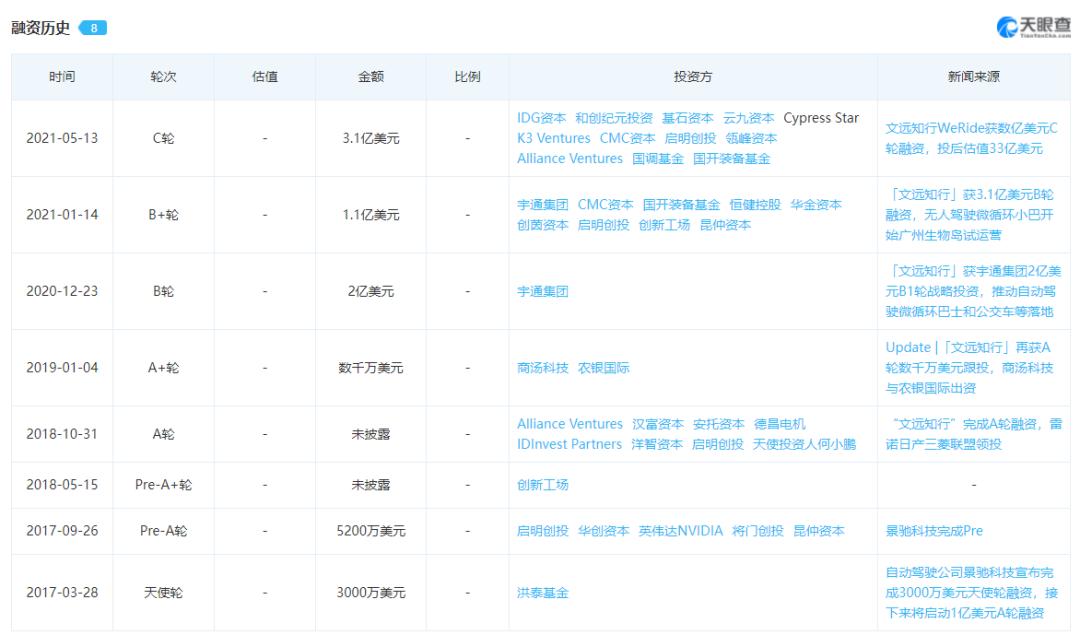The width and height of the screenshot is (1080, 635).
Task: Open 领峰资本 investor link
Action: pos(751,138)
